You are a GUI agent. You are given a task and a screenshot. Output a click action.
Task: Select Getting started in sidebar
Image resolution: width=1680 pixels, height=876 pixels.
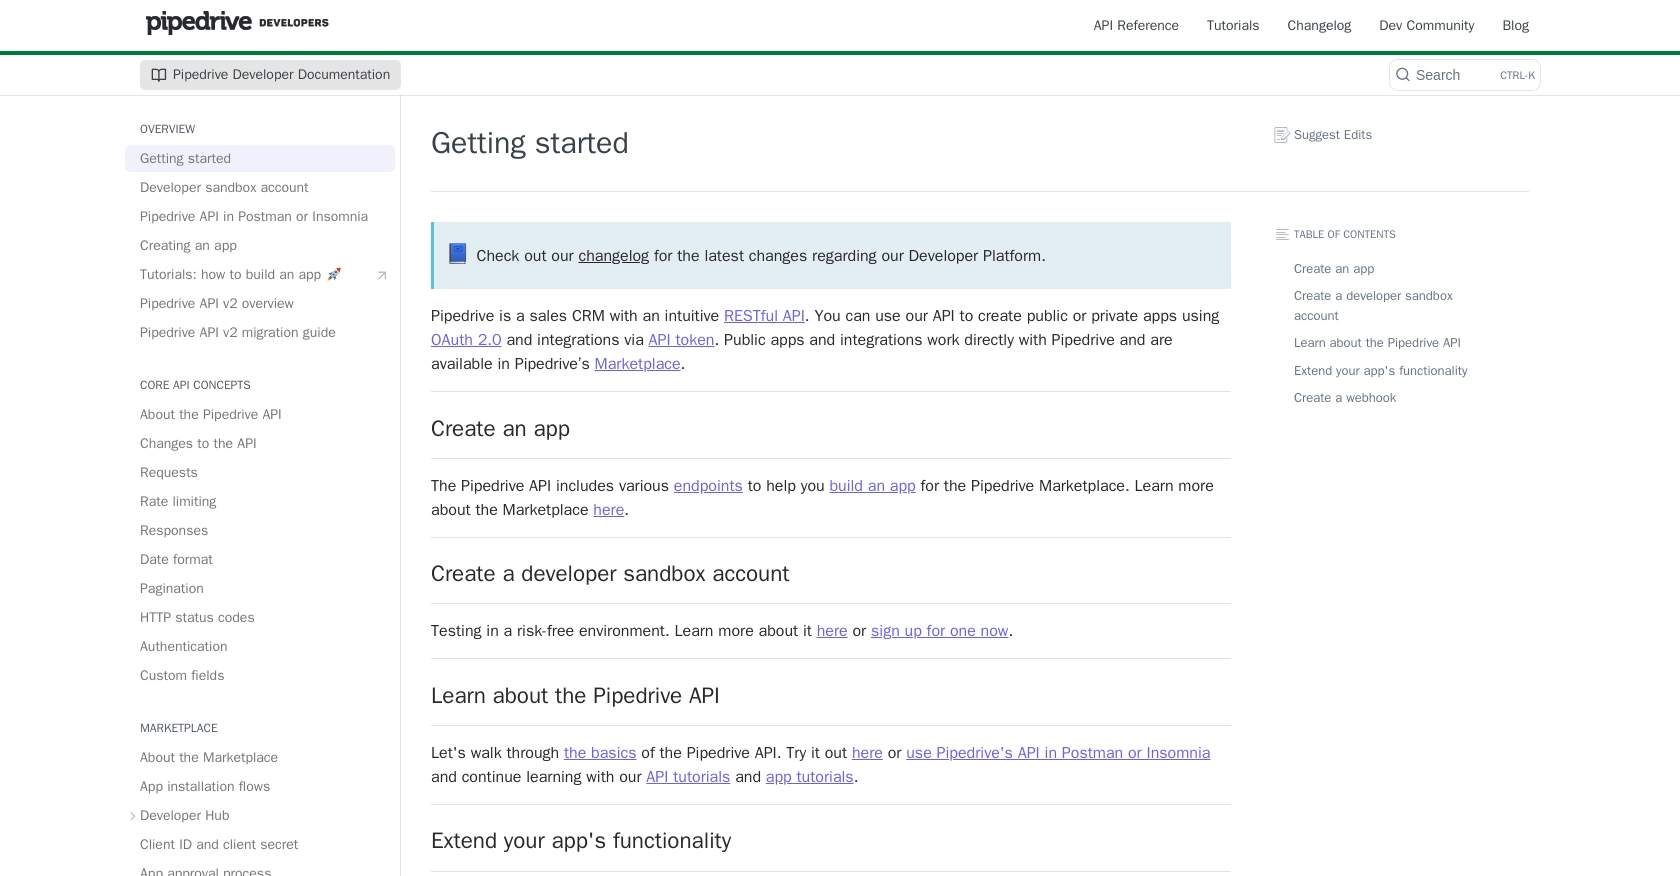coord(260,158)
